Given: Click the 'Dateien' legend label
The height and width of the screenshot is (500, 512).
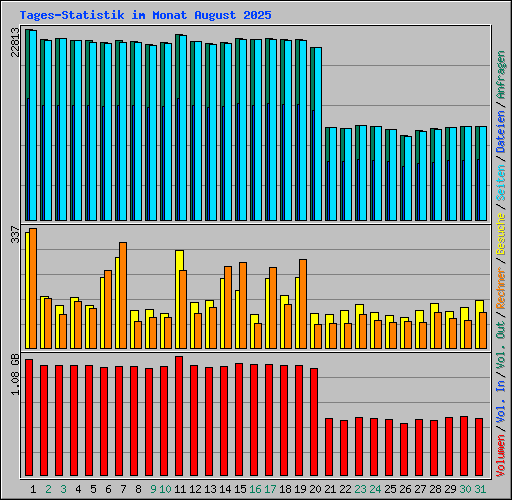Looking at the screenshot, I should click(501, 131).
